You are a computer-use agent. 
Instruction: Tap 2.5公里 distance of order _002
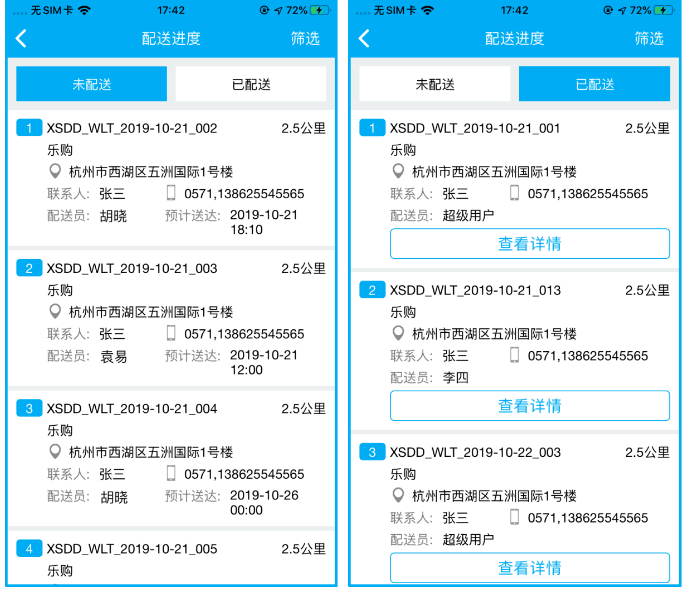click(304, 128)
